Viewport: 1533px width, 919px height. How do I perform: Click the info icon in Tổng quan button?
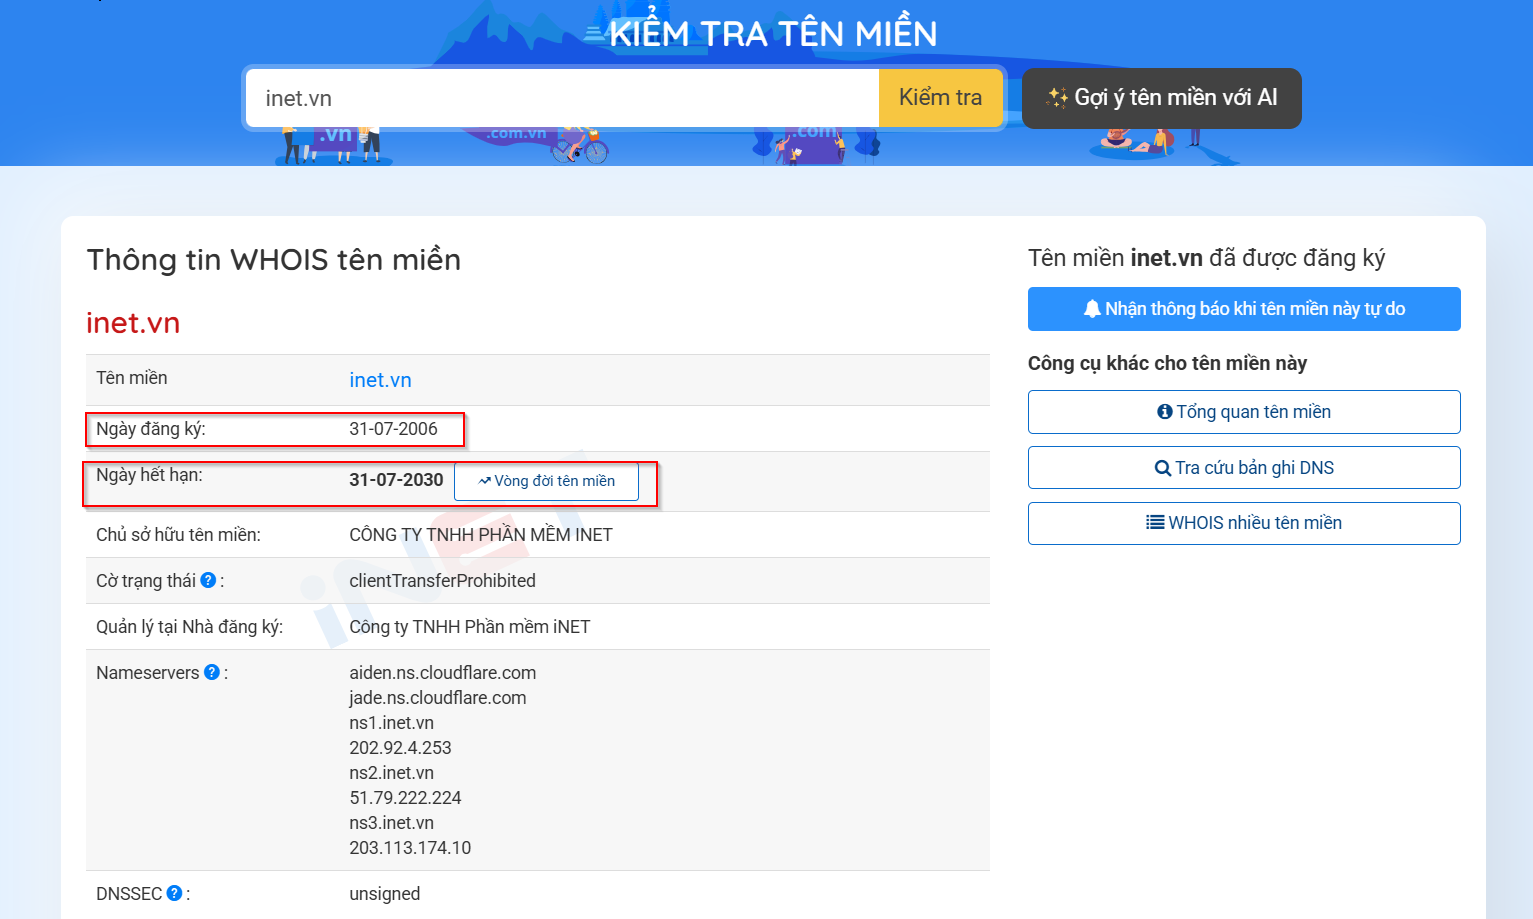point(1164,412)
